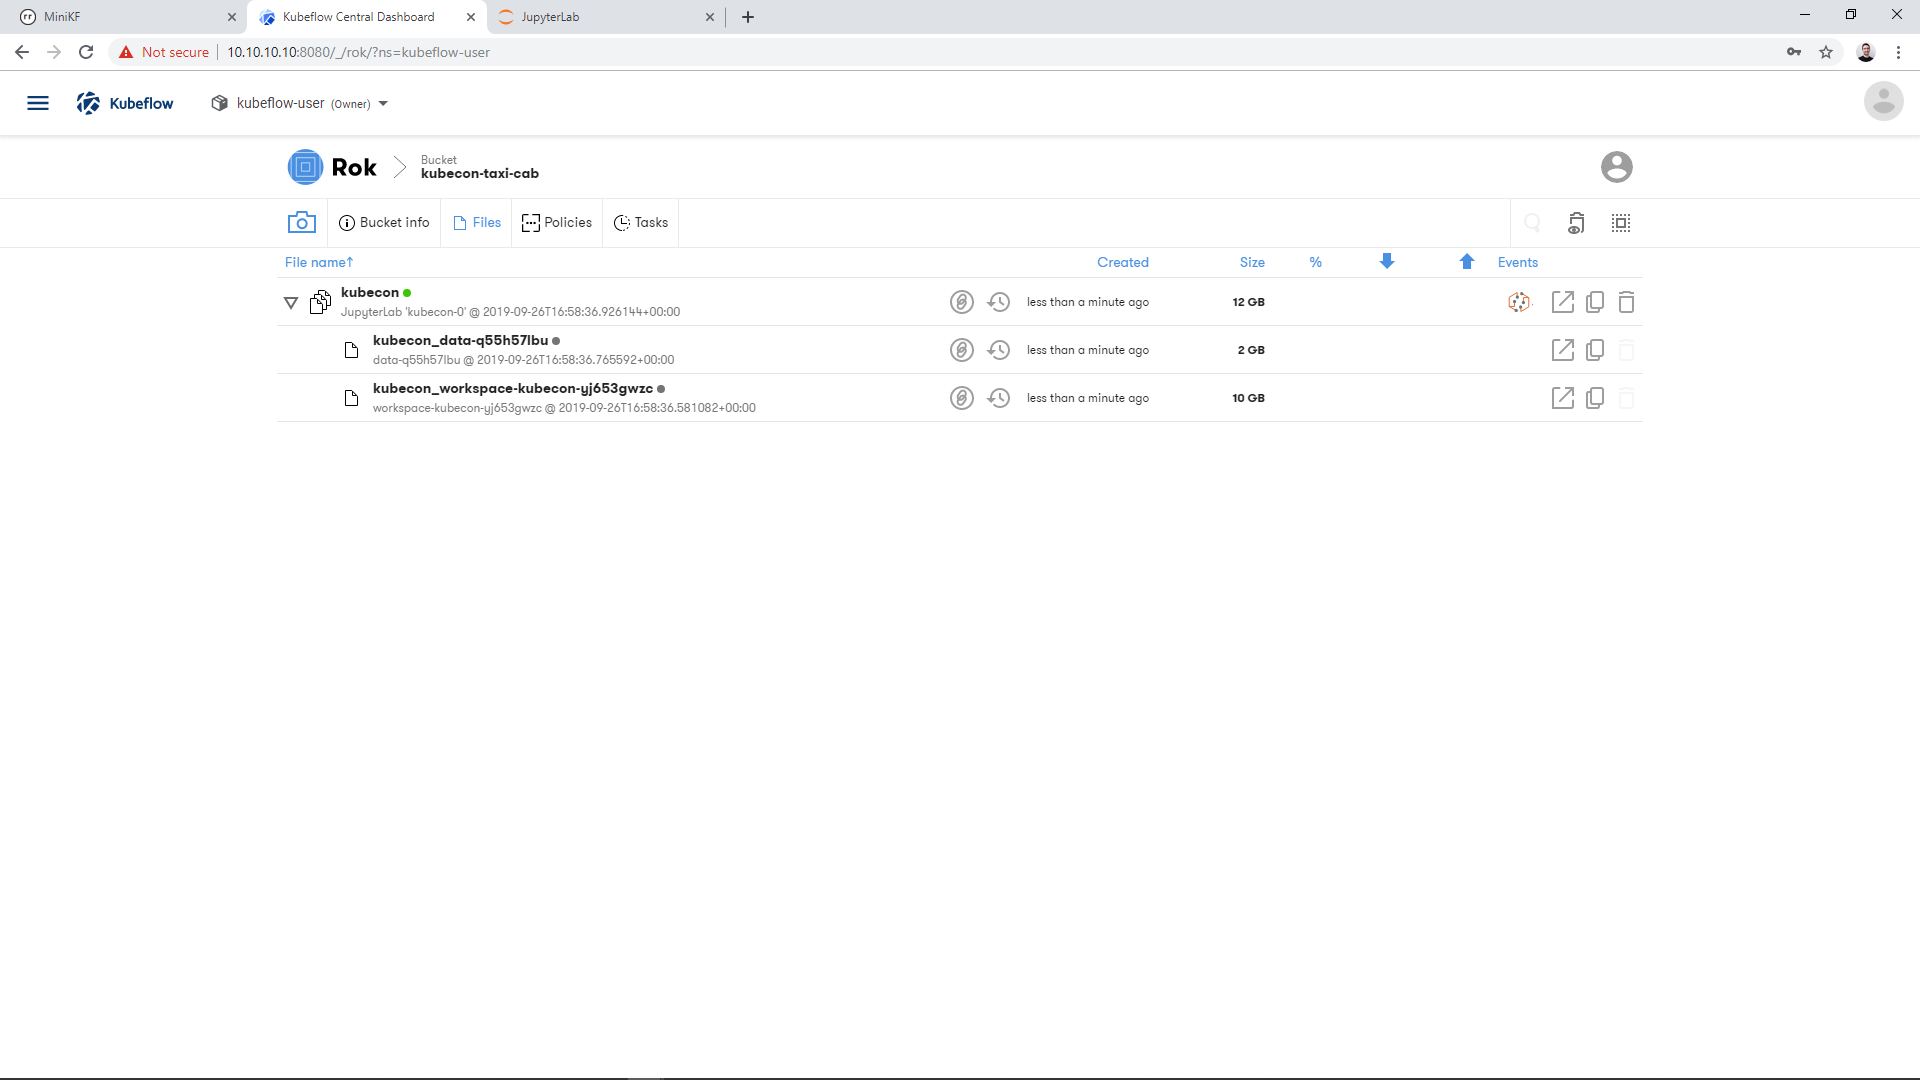Open version history for kubecon row
Viewport: 1920px width, 1080px height.
pyautogui.click(x=998, y=302)
